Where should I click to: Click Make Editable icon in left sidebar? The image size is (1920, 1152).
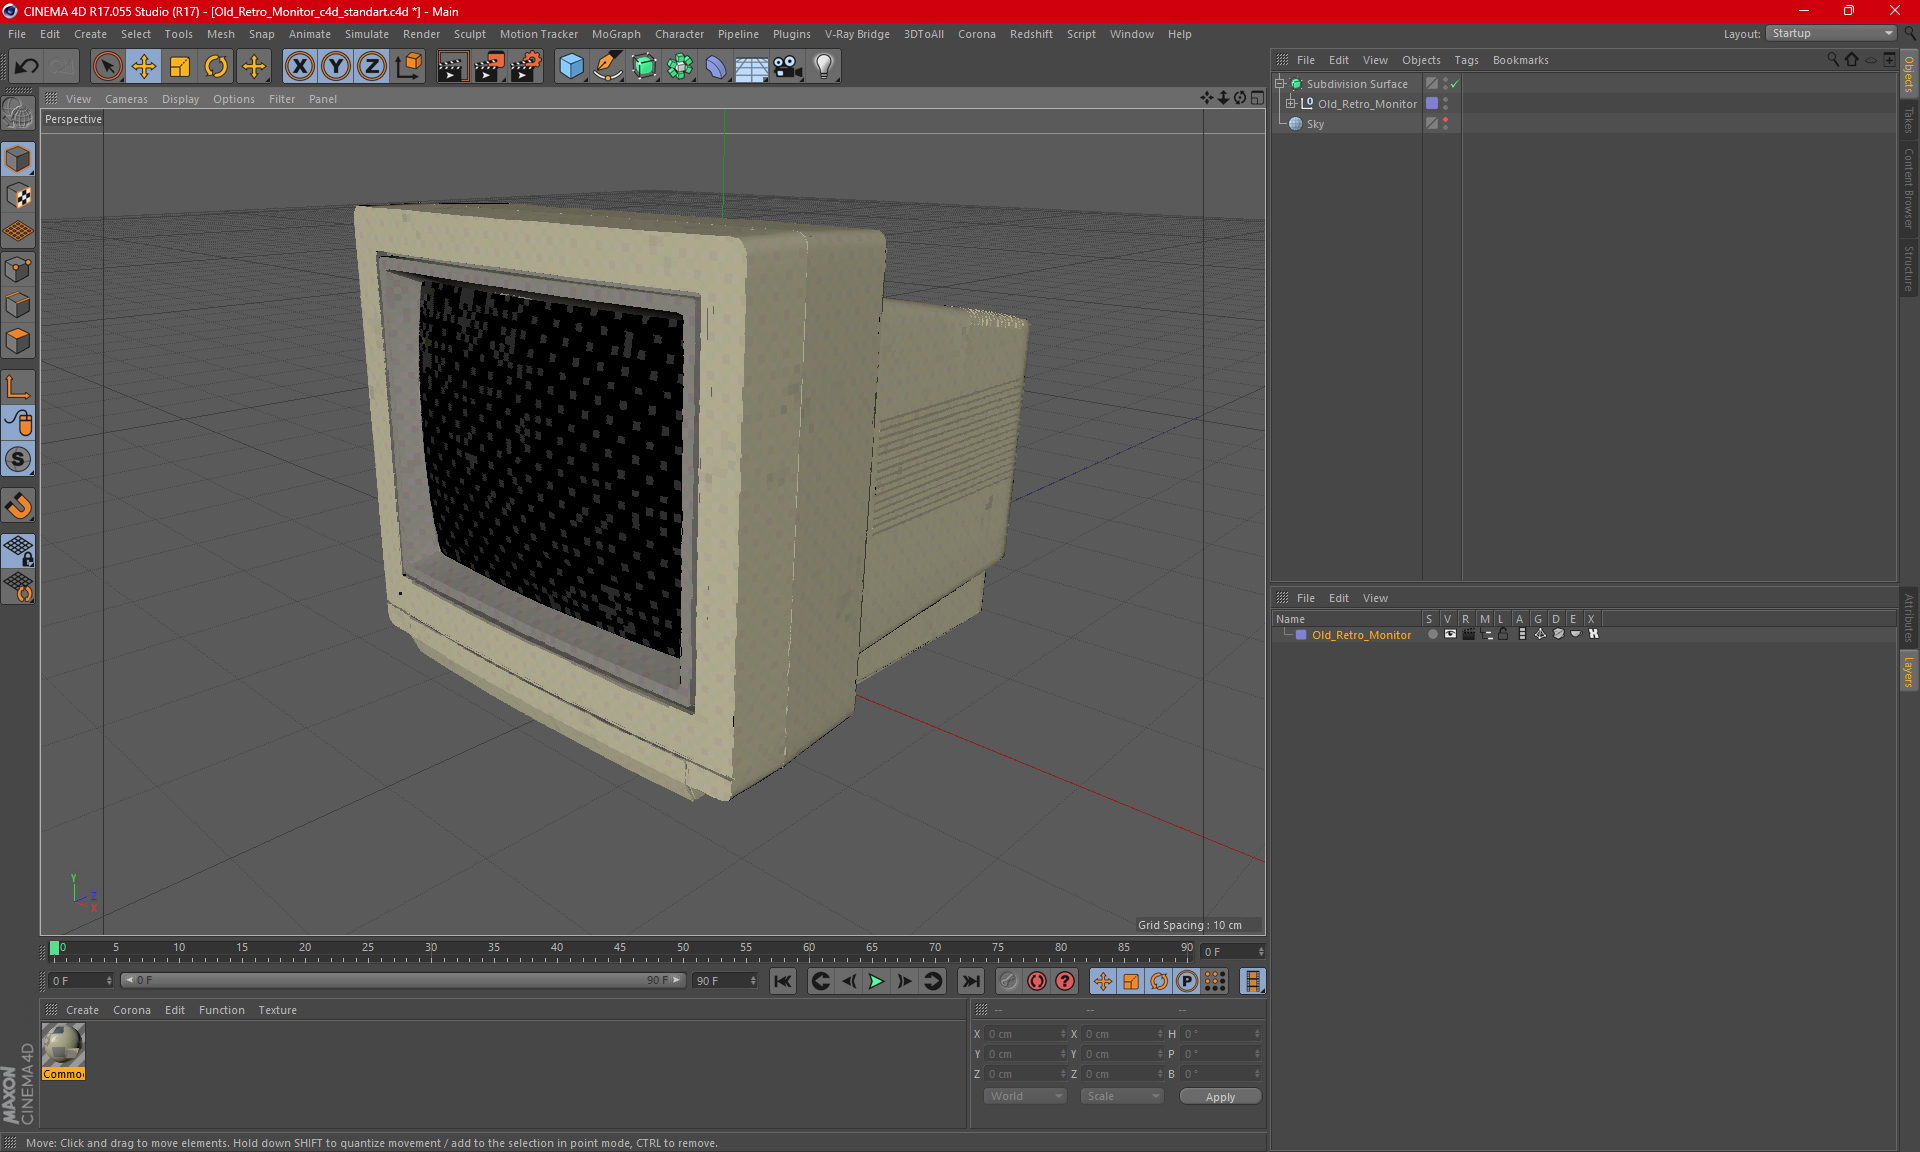pyautogui.click(x=18, y=115)
